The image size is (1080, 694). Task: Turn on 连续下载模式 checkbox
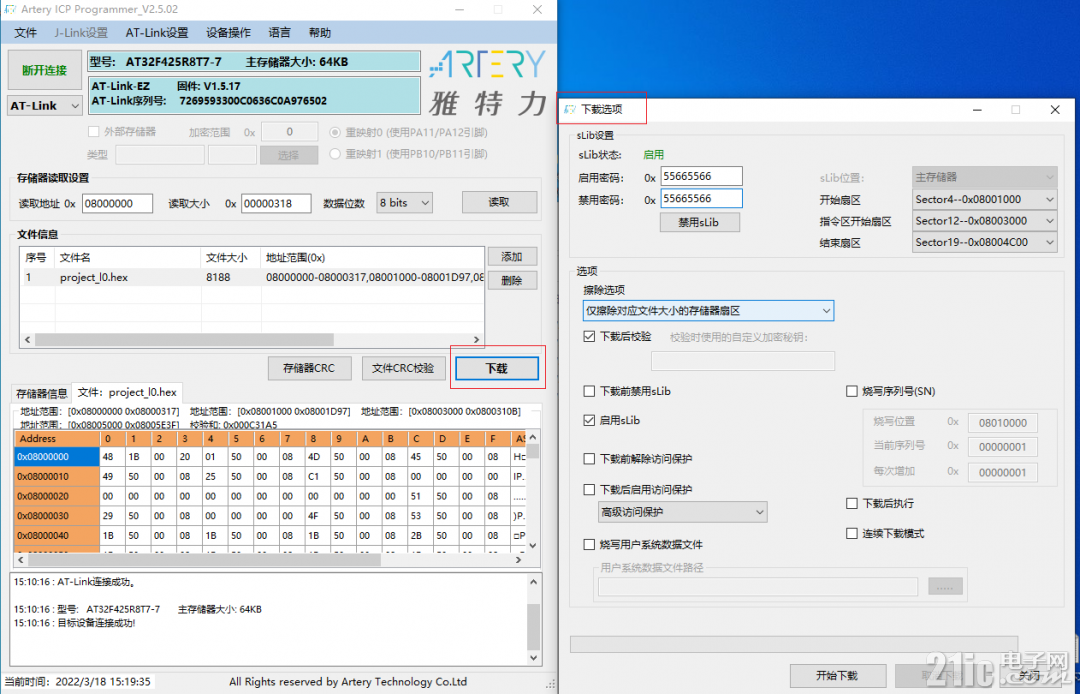click(851, 534)
